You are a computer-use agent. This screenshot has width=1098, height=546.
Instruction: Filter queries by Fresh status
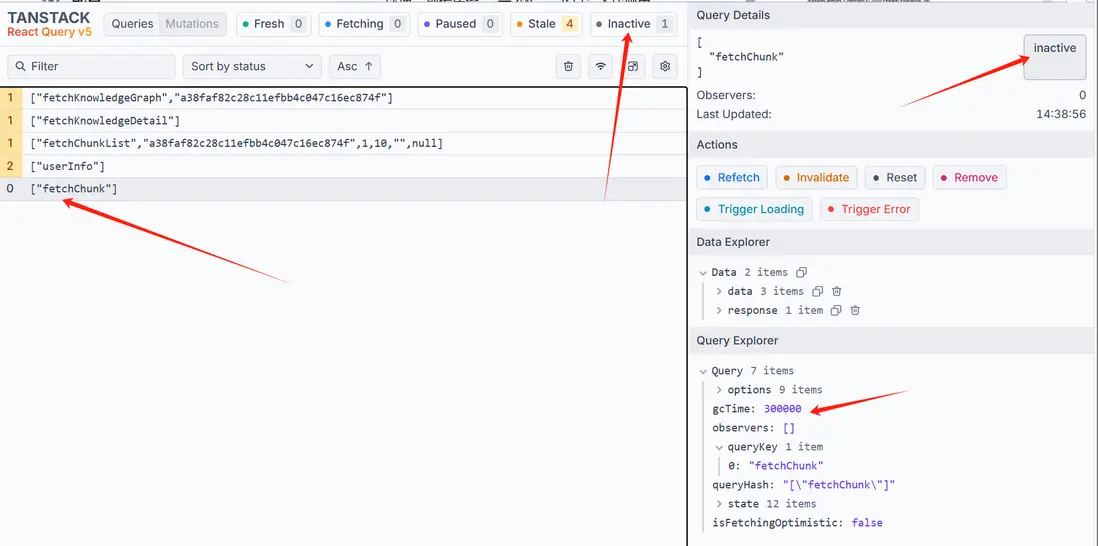(x=274, y=24)
